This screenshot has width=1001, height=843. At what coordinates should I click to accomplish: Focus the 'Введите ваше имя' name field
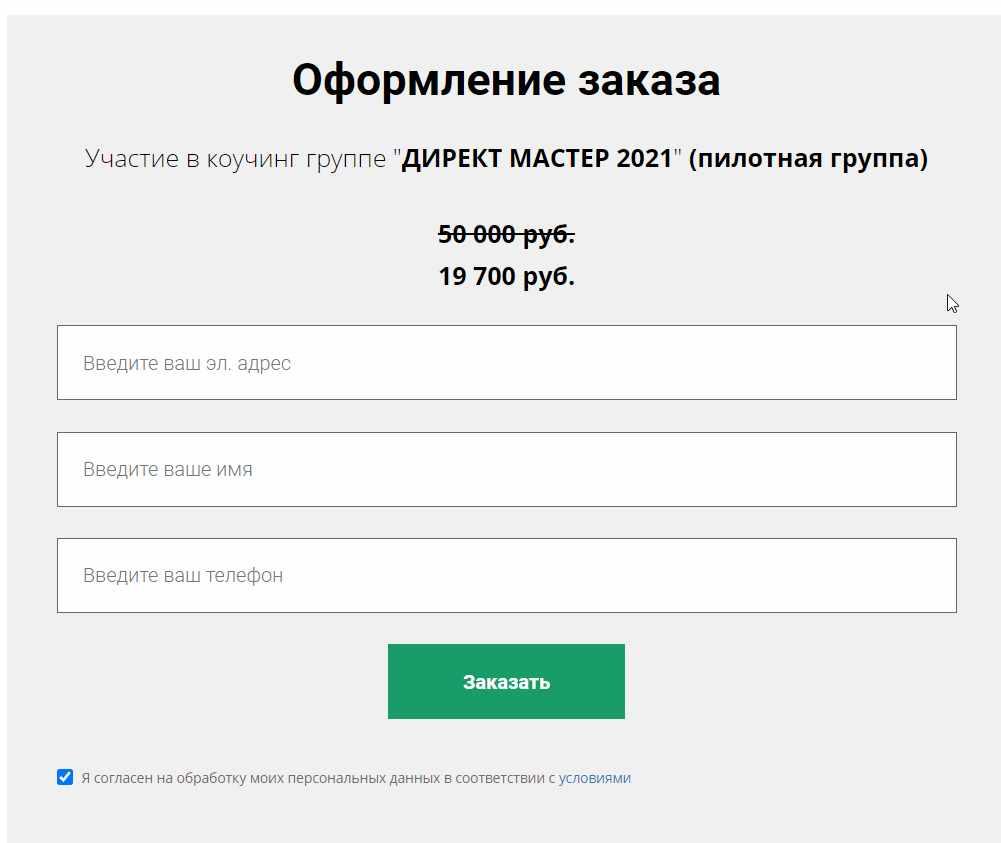pos(506,469)
